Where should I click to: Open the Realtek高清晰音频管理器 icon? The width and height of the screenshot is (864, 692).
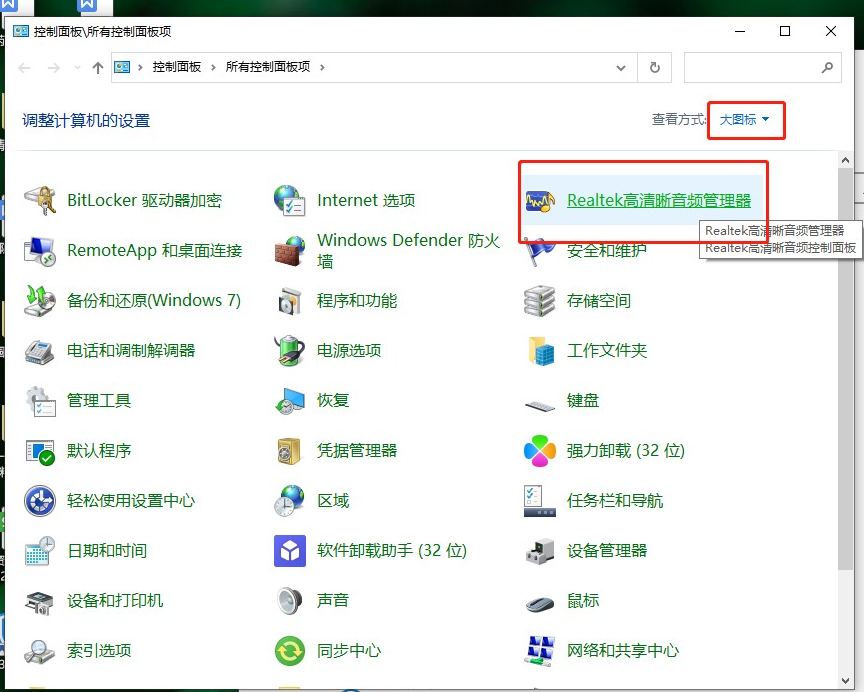(540, 201)
